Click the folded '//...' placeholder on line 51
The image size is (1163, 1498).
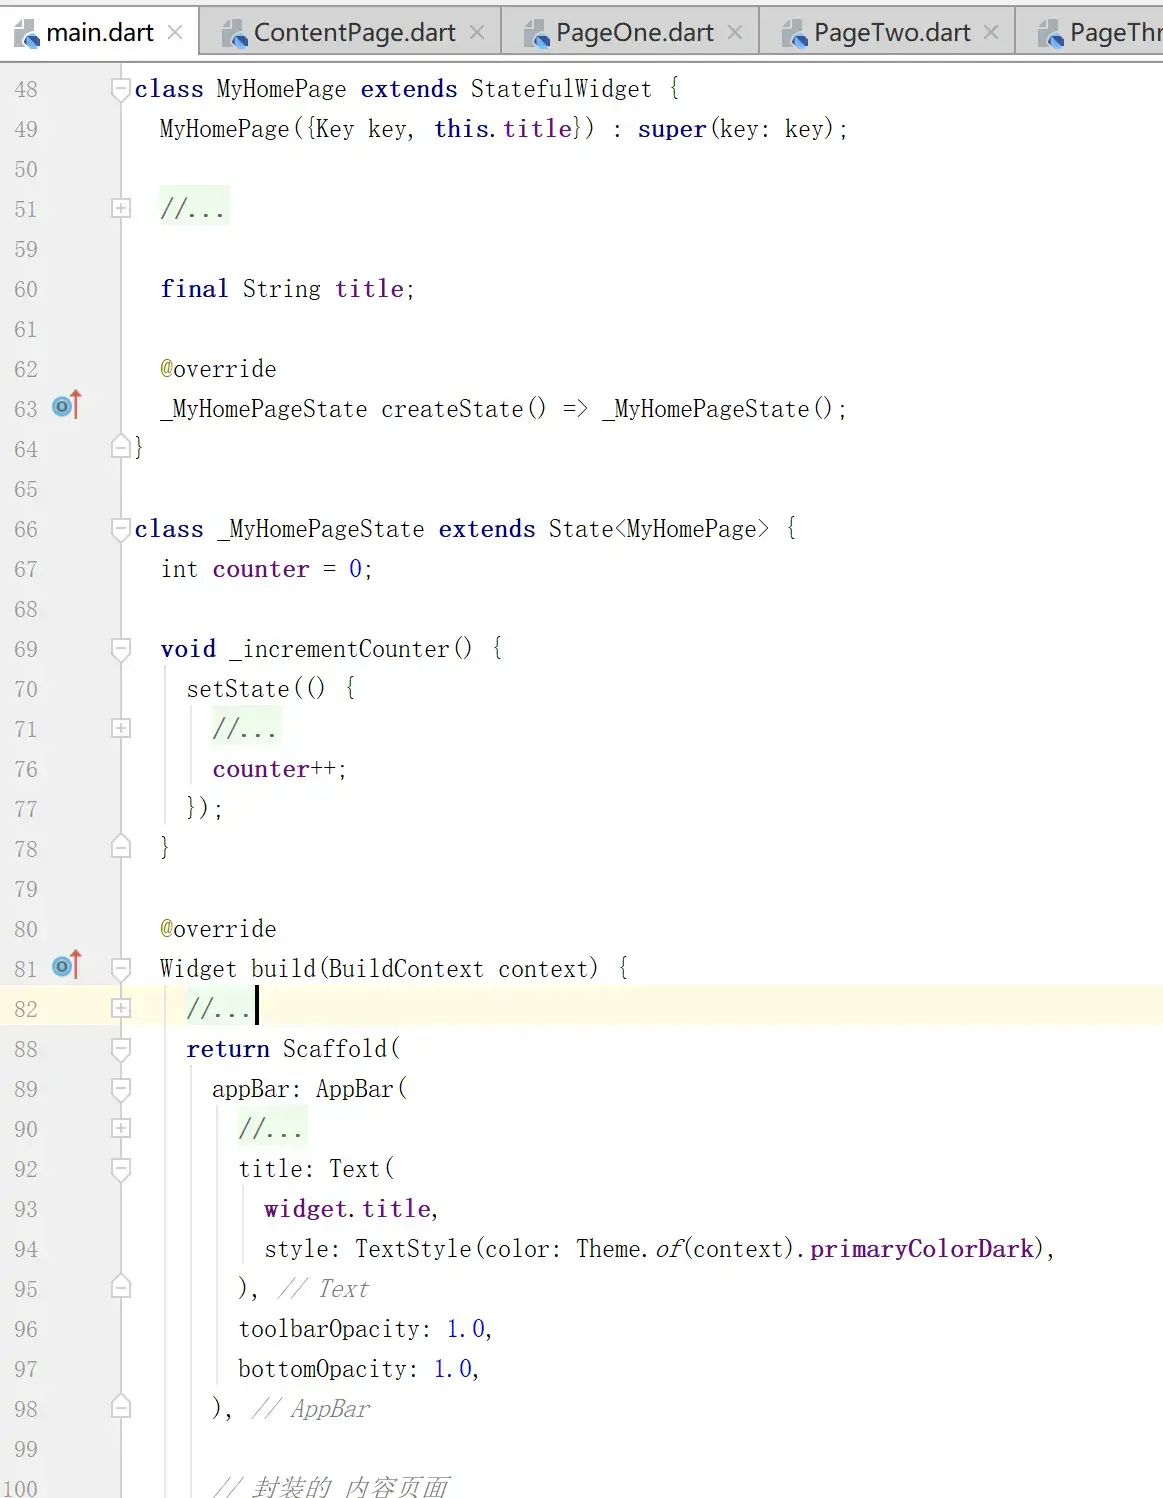194,207
